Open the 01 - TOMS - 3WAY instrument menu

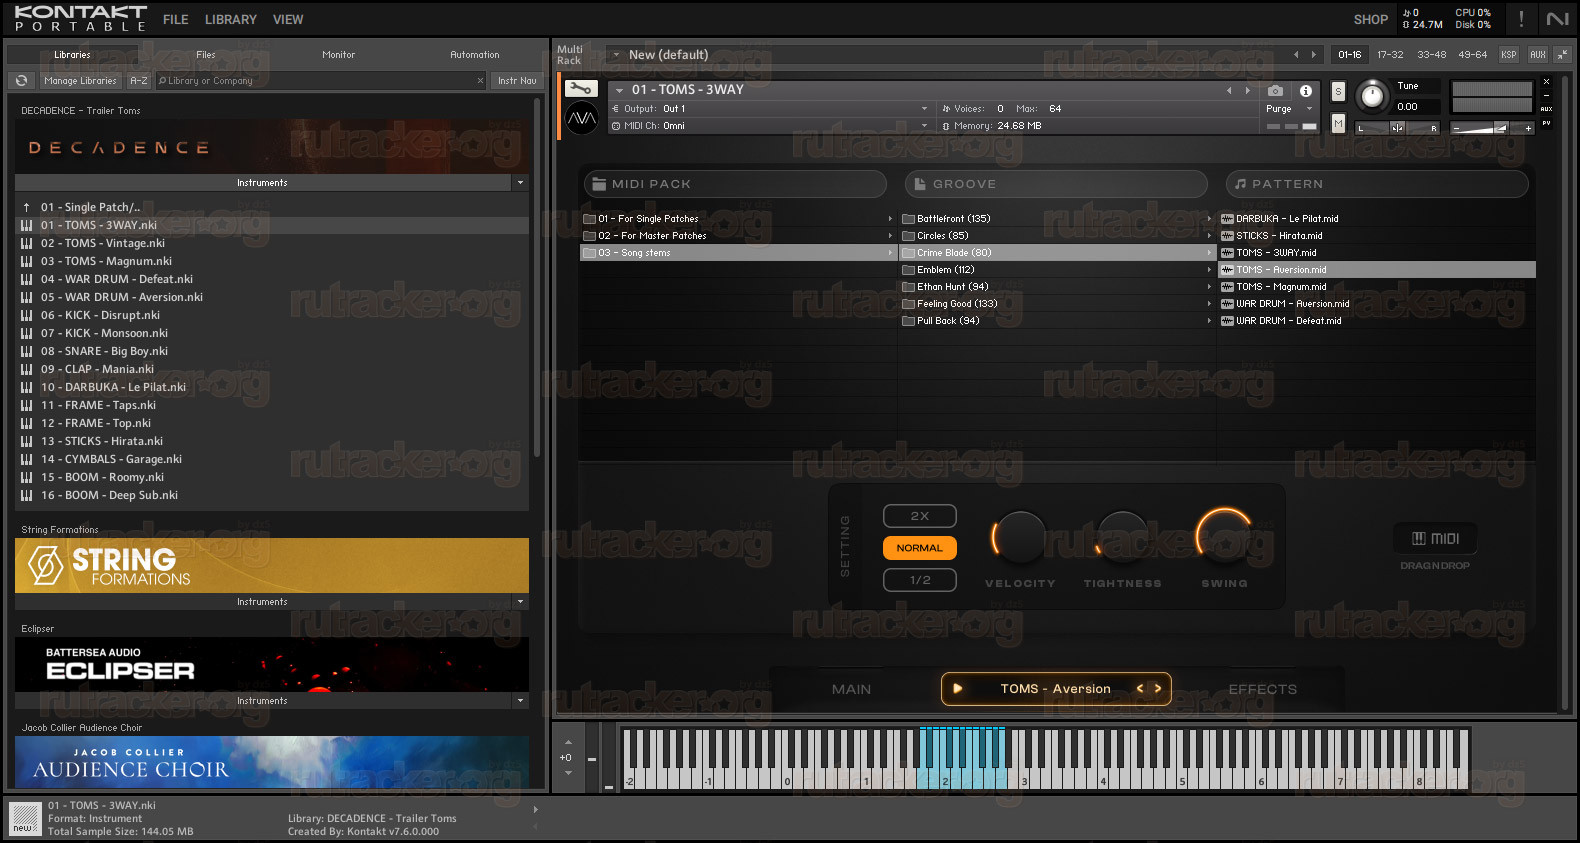tap(620, 90)
